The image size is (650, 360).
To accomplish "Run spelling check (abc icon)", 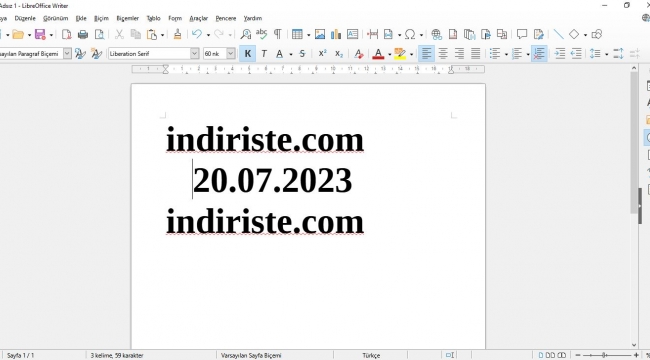I will click(262, 34).
